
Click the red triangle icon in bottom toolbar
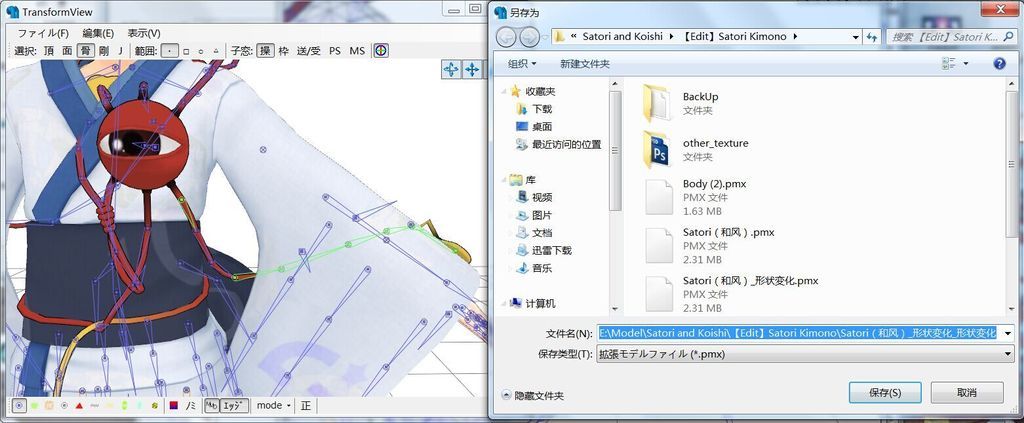click(79, 406)
